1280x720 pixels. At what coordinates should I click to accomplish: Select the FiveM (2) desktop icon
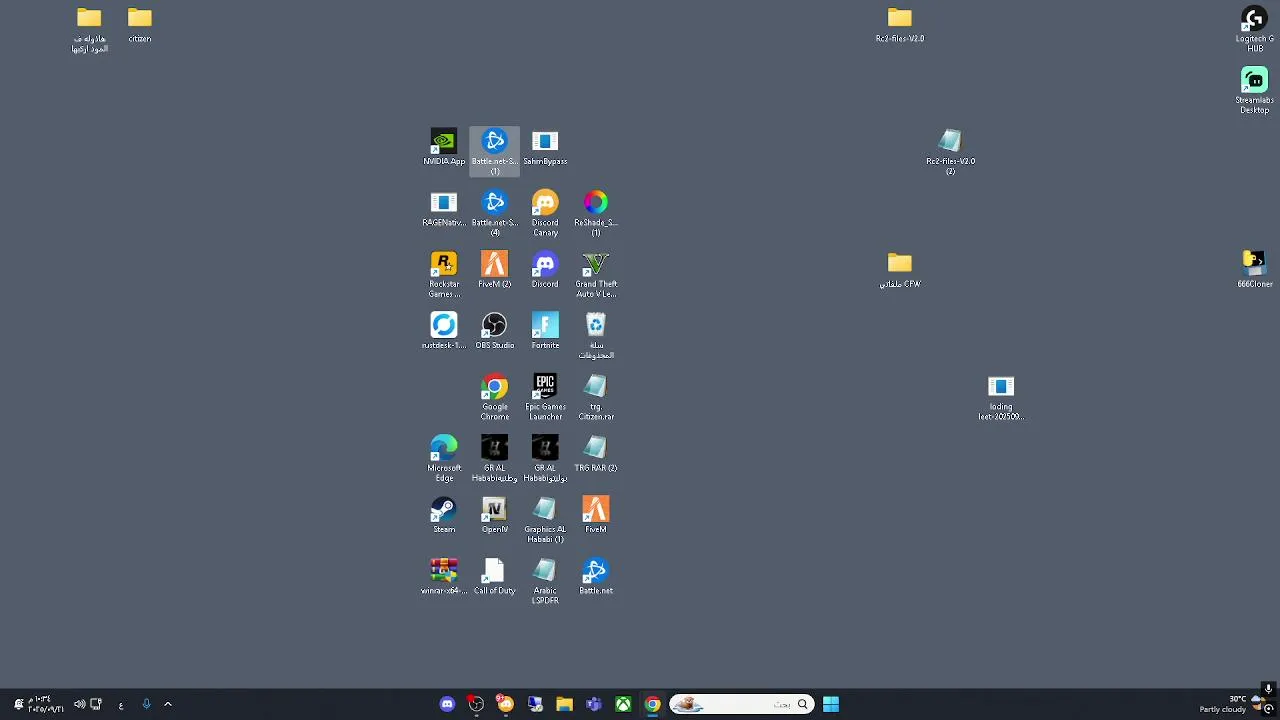[x=494, y=270]
